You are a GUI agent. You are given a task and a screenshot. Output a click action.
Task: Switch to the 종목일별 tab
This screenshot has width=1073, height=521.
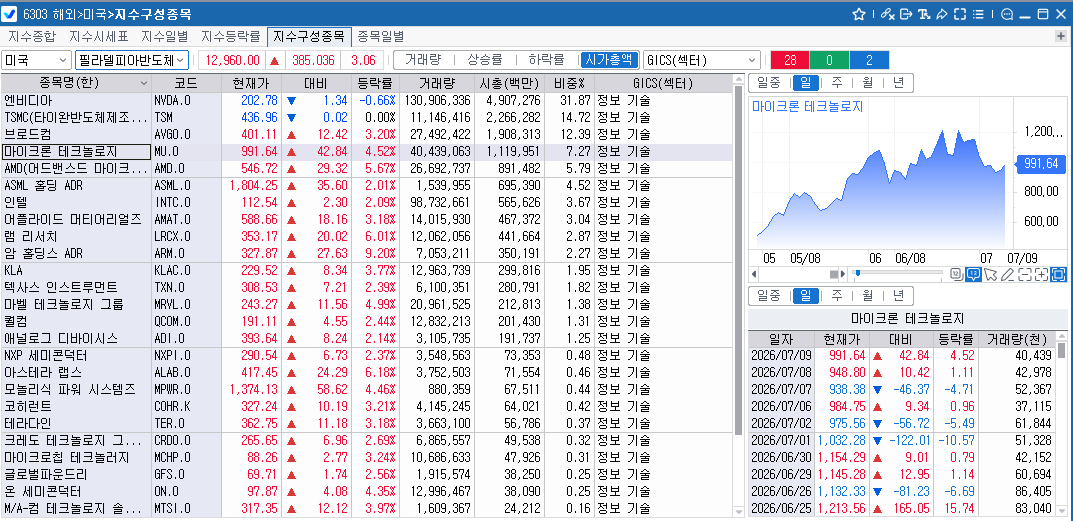pos(380,36)
